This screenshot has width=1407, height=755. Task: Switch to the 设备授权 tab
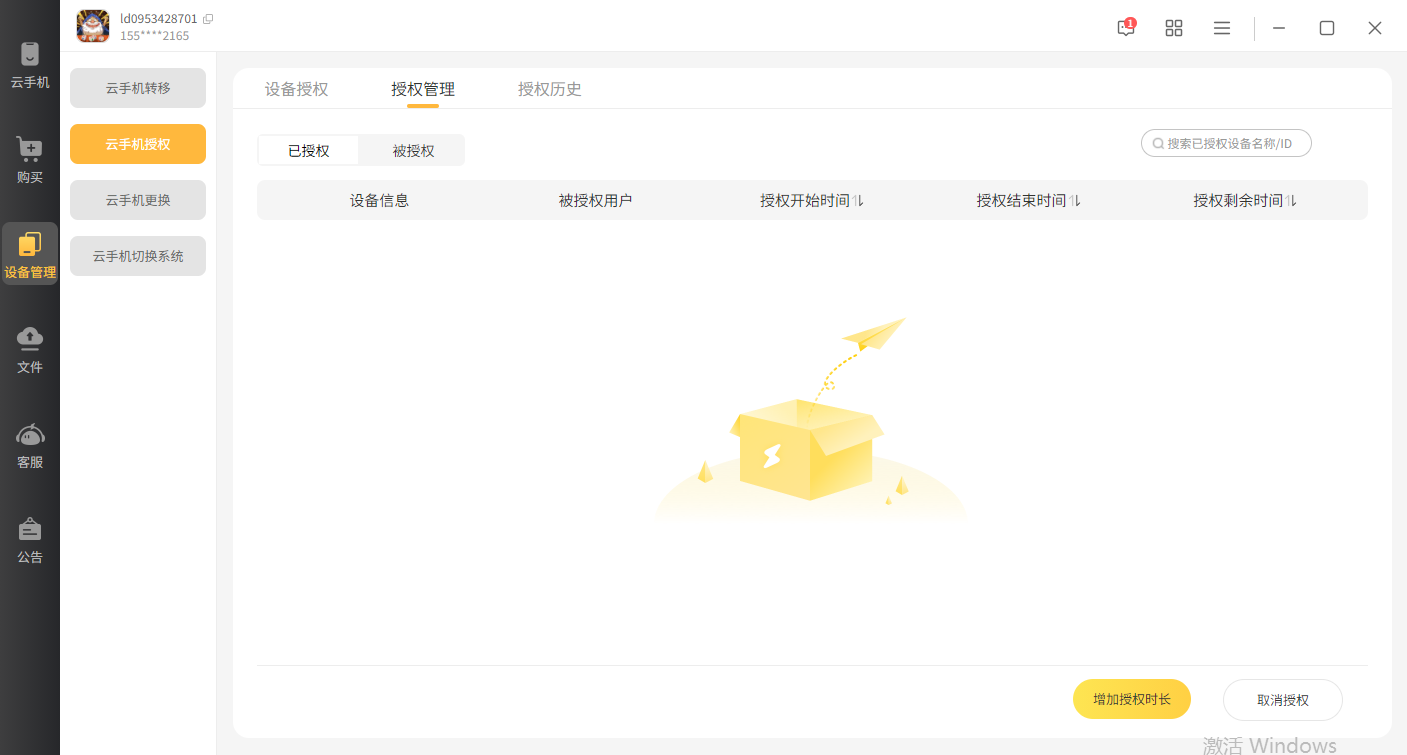point(296,89)
